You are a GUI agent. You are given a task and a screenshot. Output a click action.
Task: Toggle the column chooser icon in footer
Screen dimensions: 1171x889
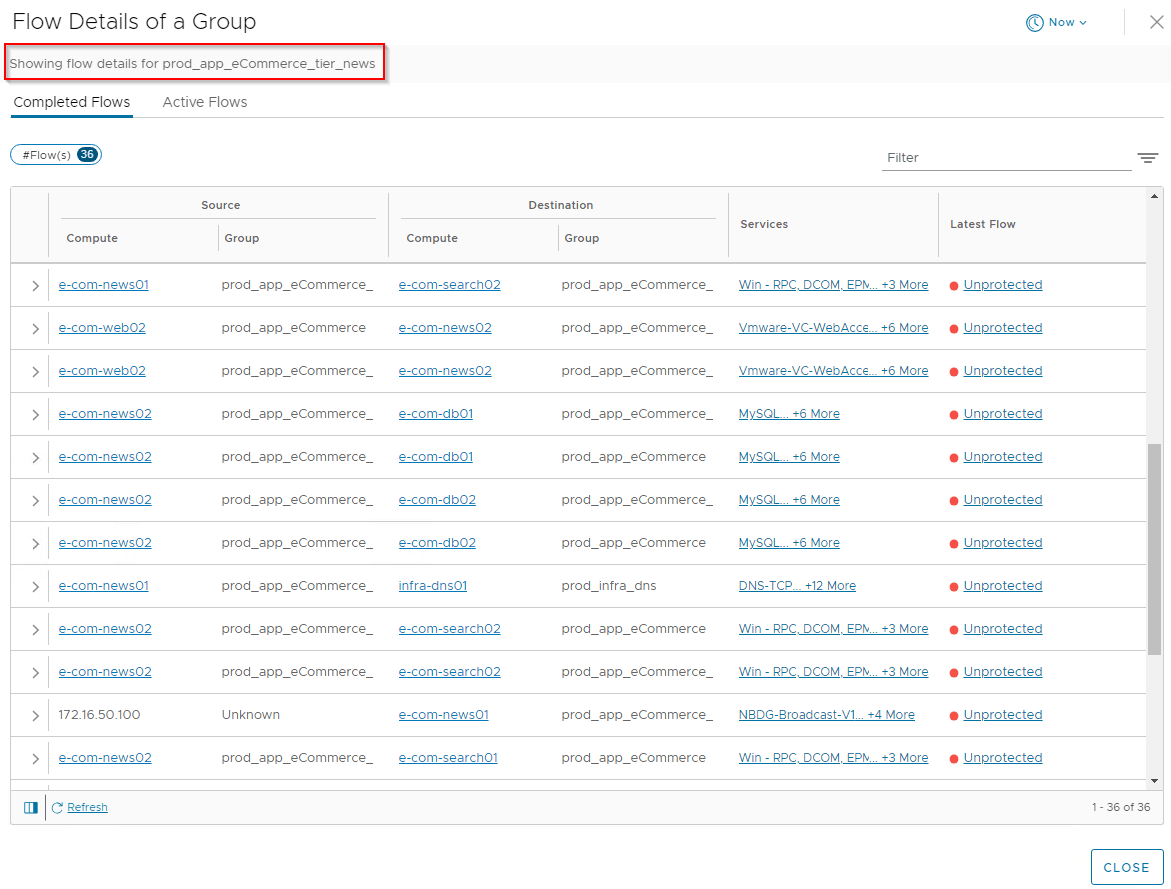[31, 808]
